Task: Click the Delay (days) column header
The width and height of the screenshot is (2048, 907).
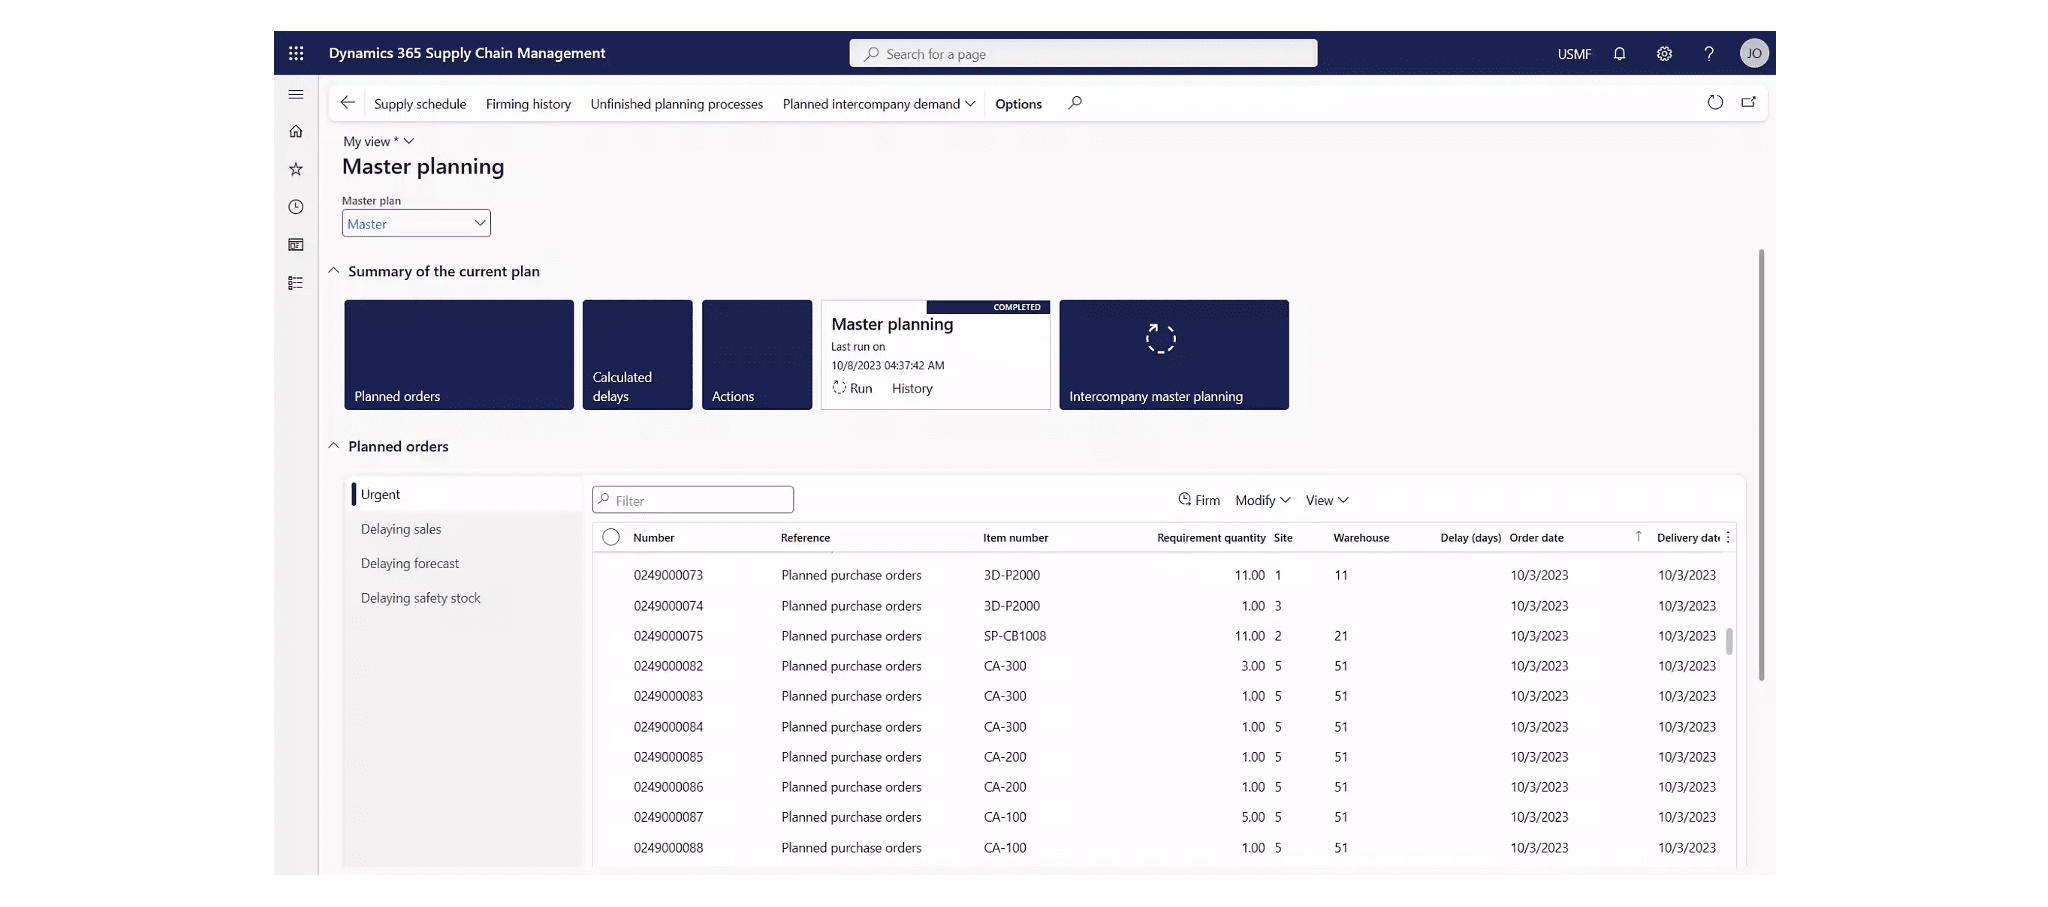Action: 1470,538
